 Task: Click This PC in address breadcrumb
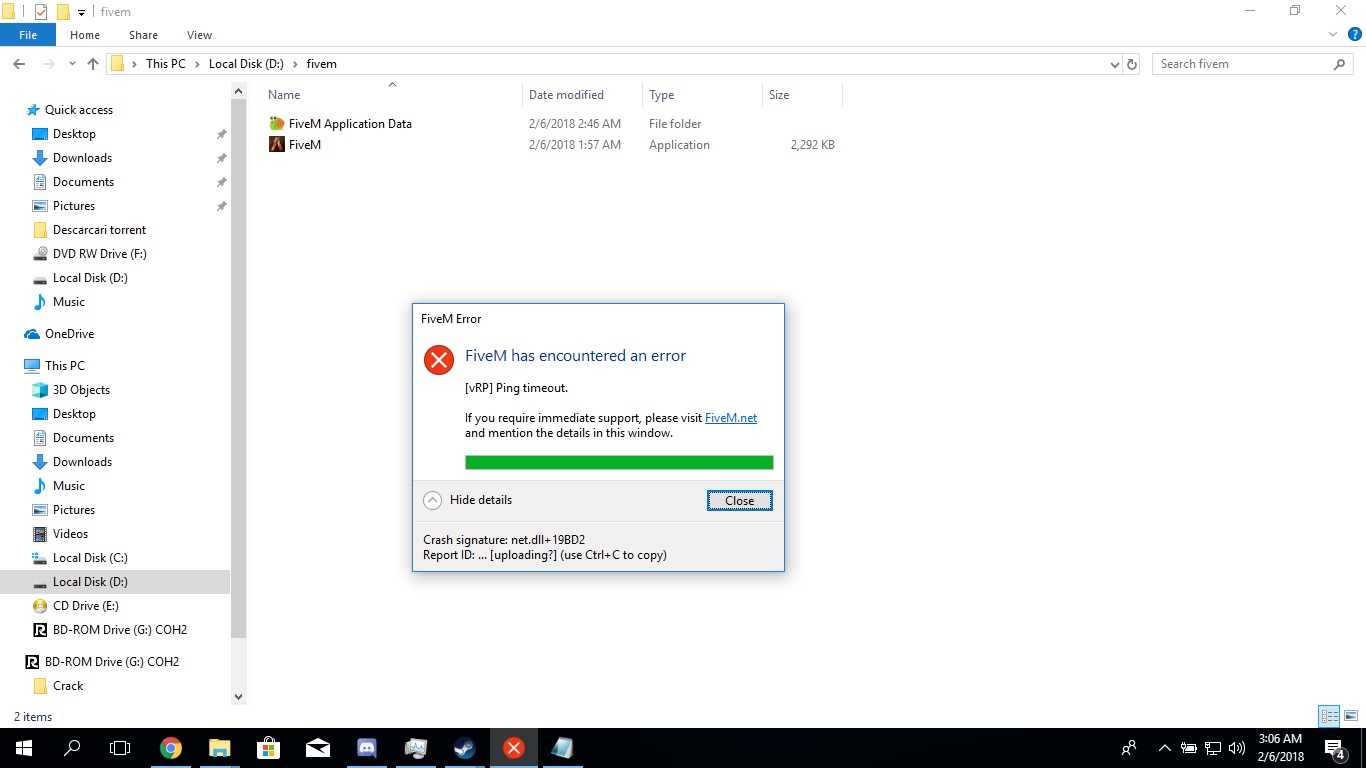click(x=165, y=64)
